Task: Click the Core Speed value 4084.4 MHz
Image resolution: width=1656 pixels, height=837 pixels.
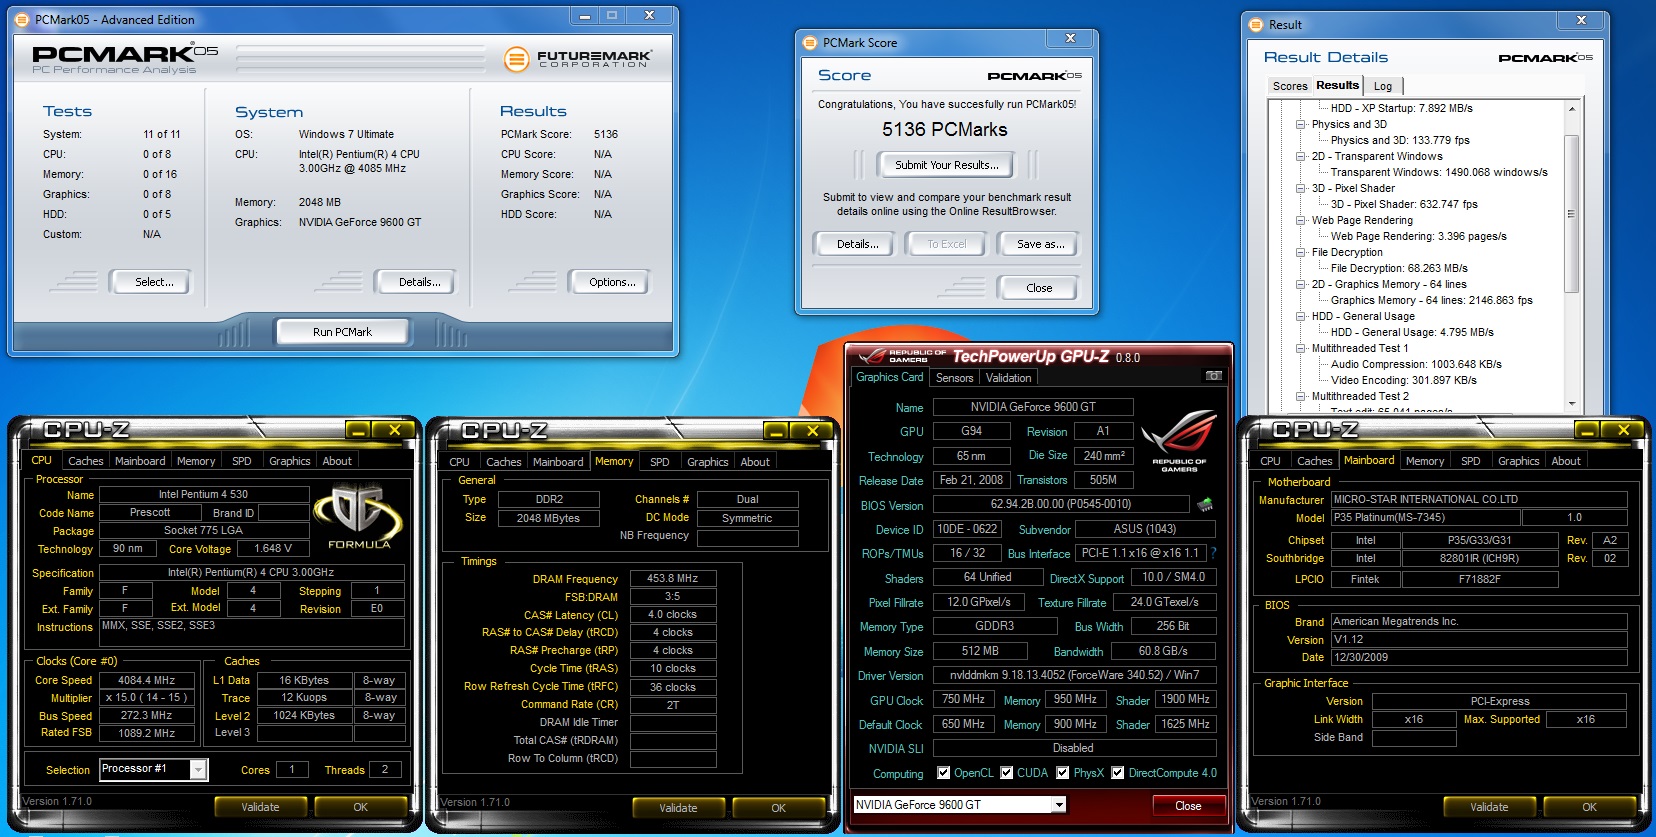Action: point(146,680)
